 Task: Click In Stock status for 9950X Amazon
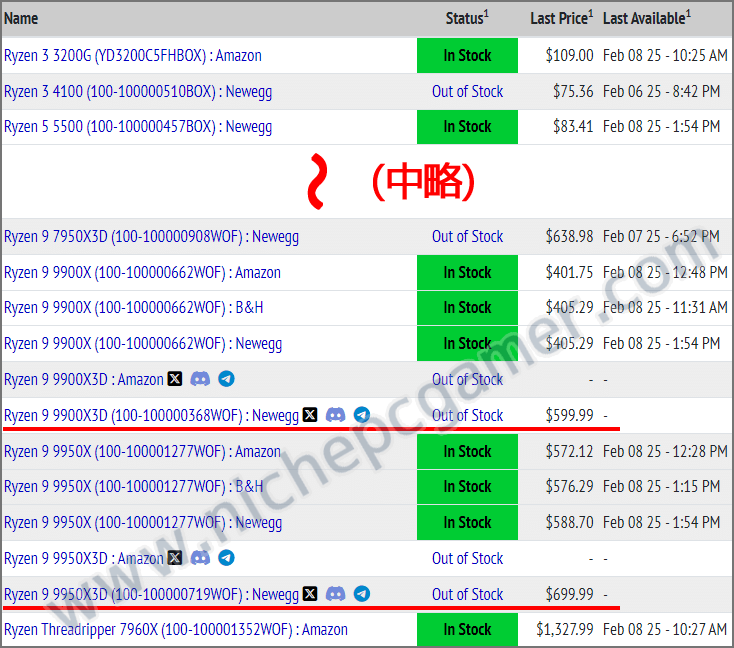click(x=467, y=451)
